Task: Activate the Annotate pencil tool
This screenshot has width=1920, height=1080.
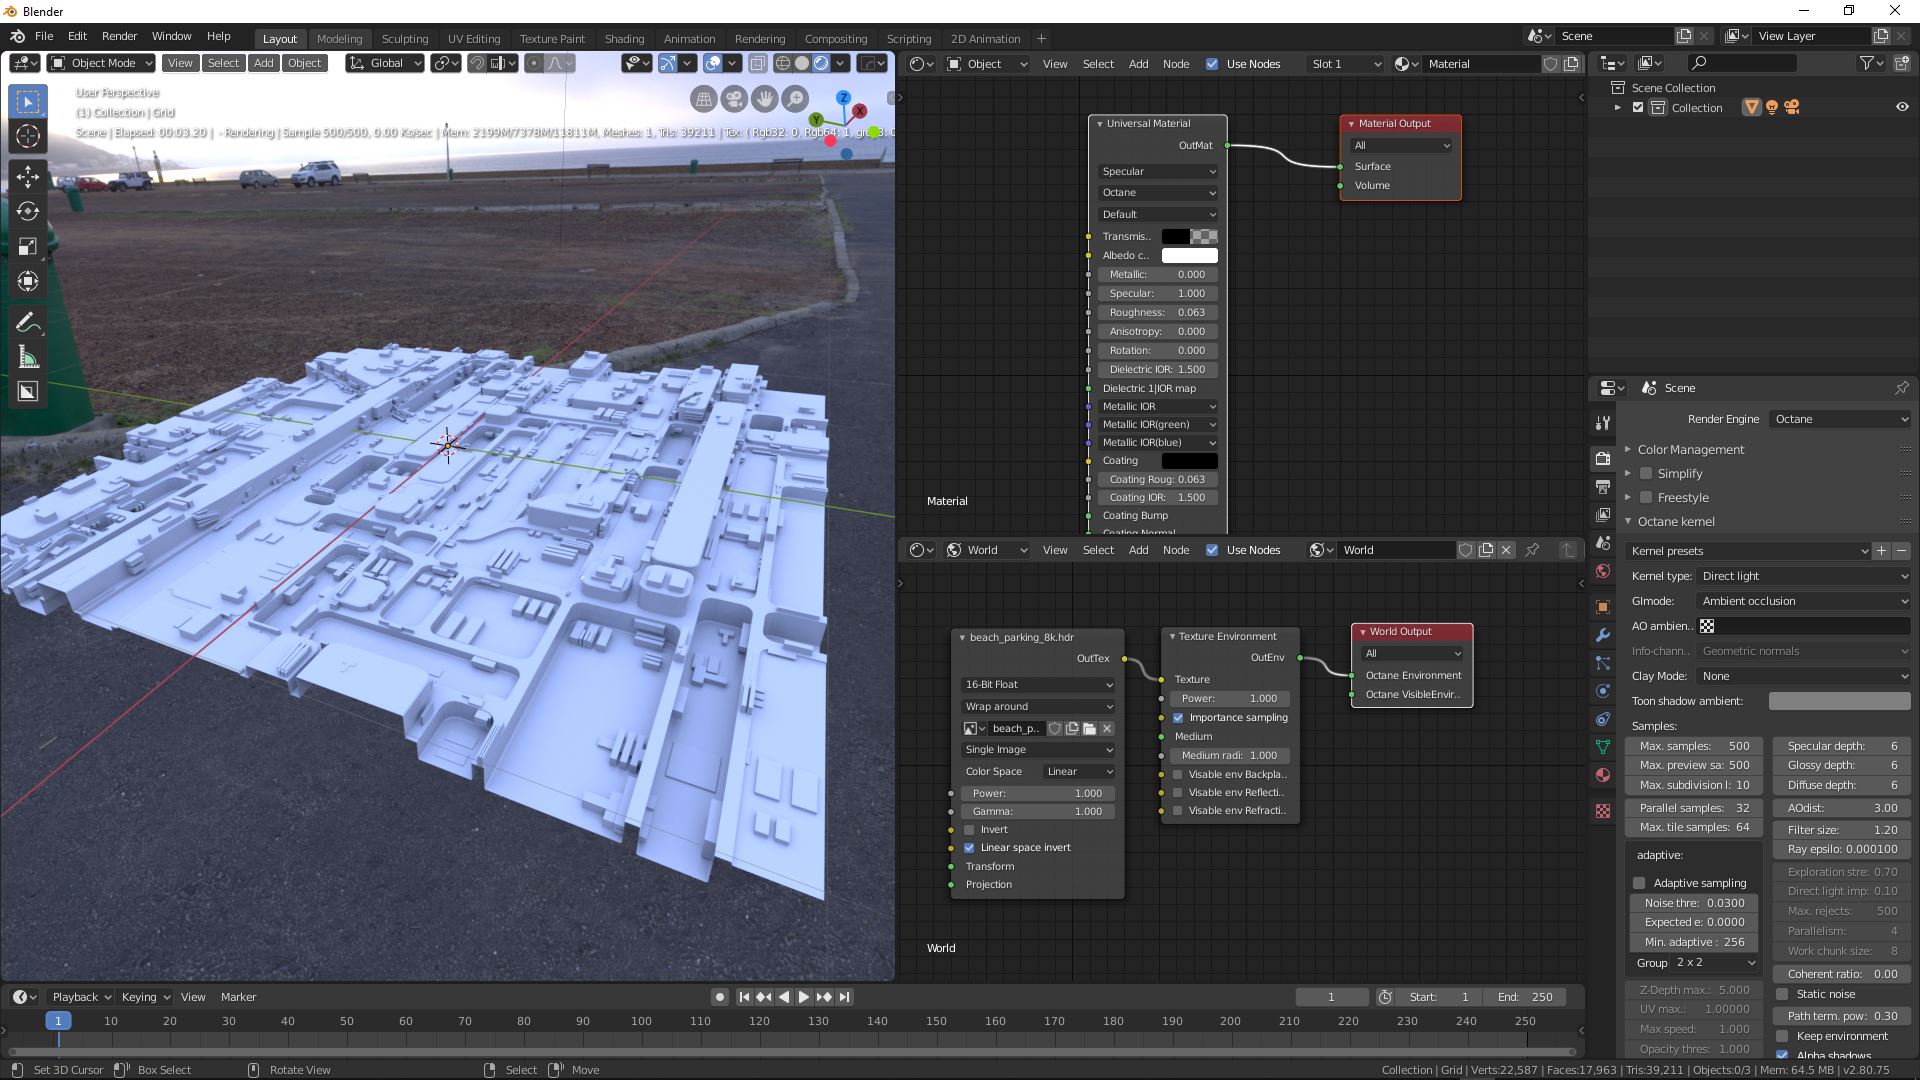Action: point(28,322)
